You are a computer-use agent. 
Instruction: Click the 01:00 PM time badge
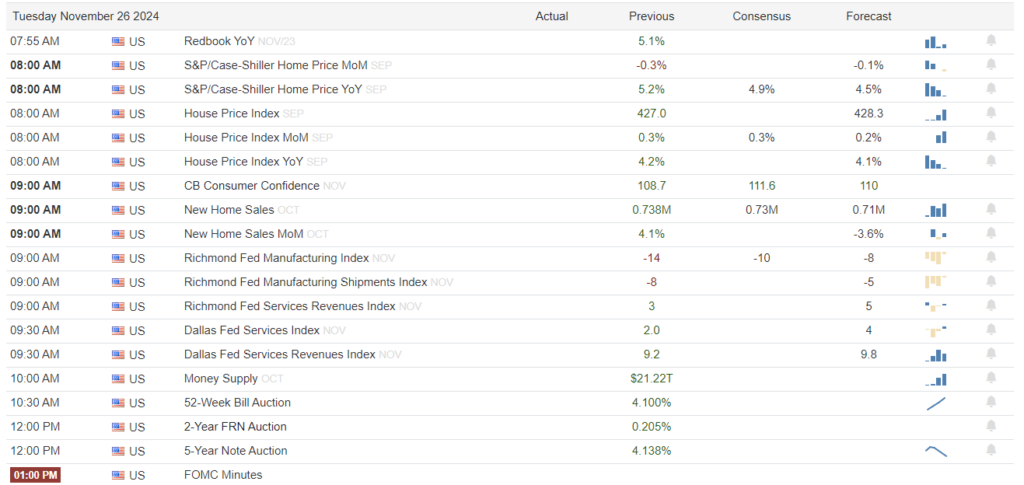(35, 475)
